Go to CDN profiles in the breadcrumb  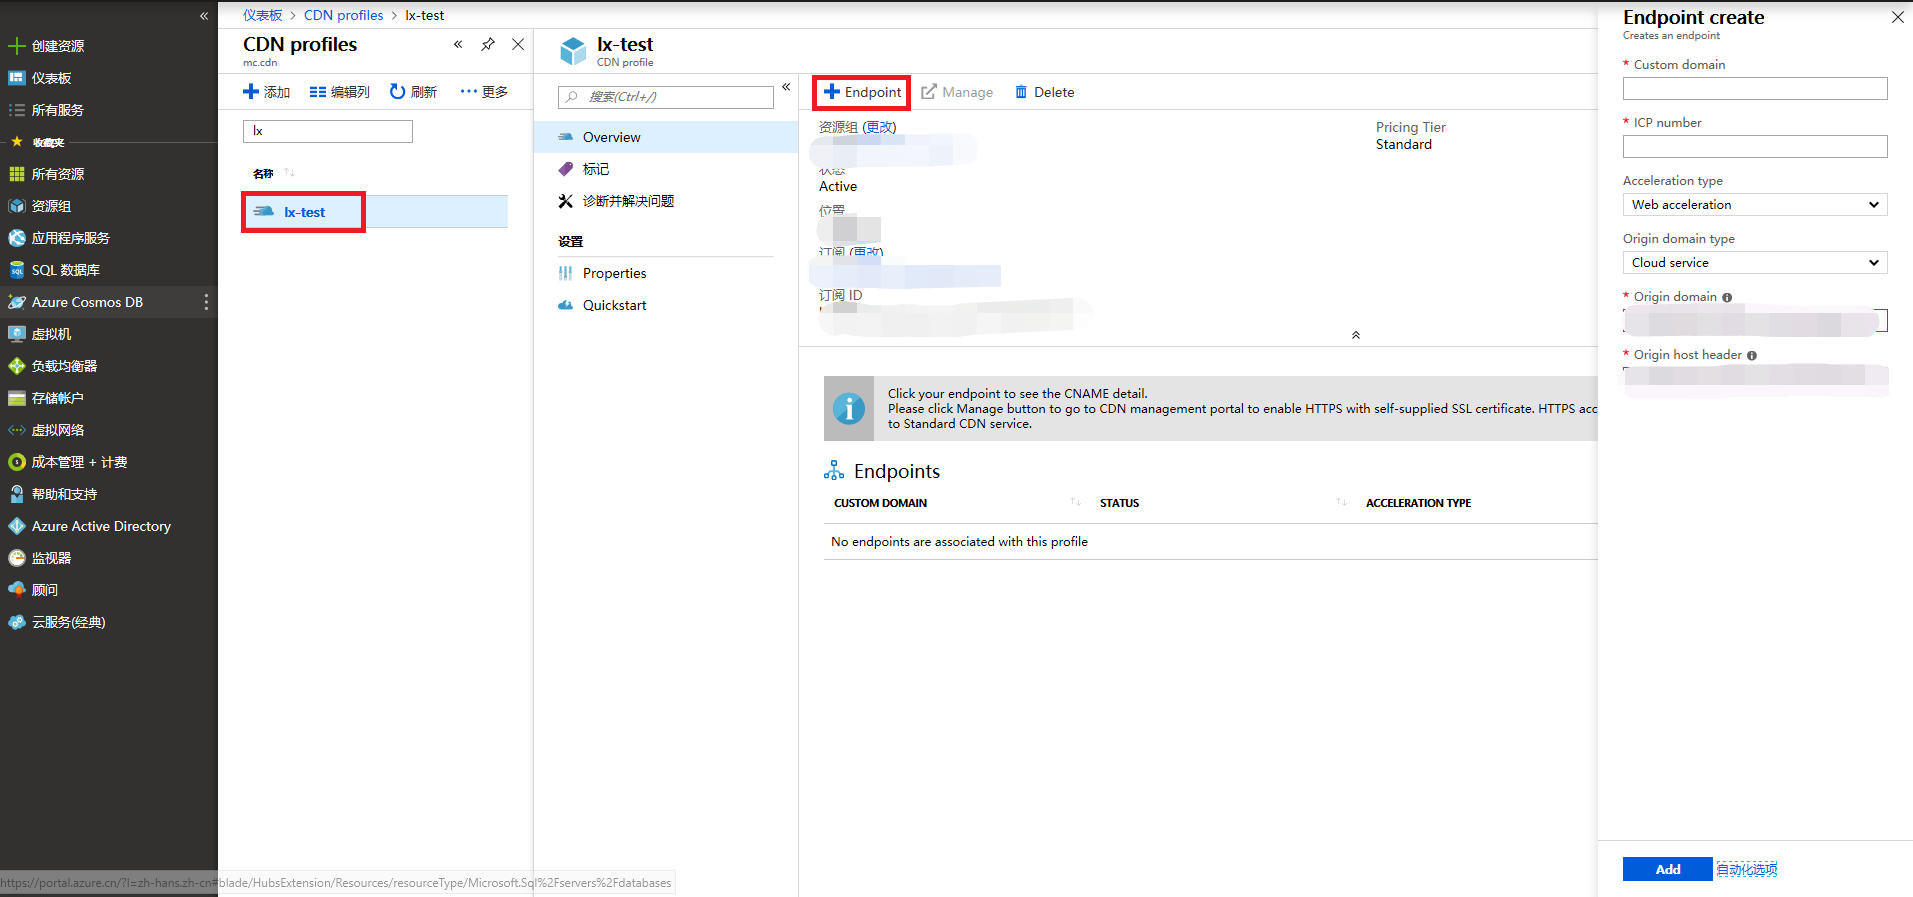344,15
